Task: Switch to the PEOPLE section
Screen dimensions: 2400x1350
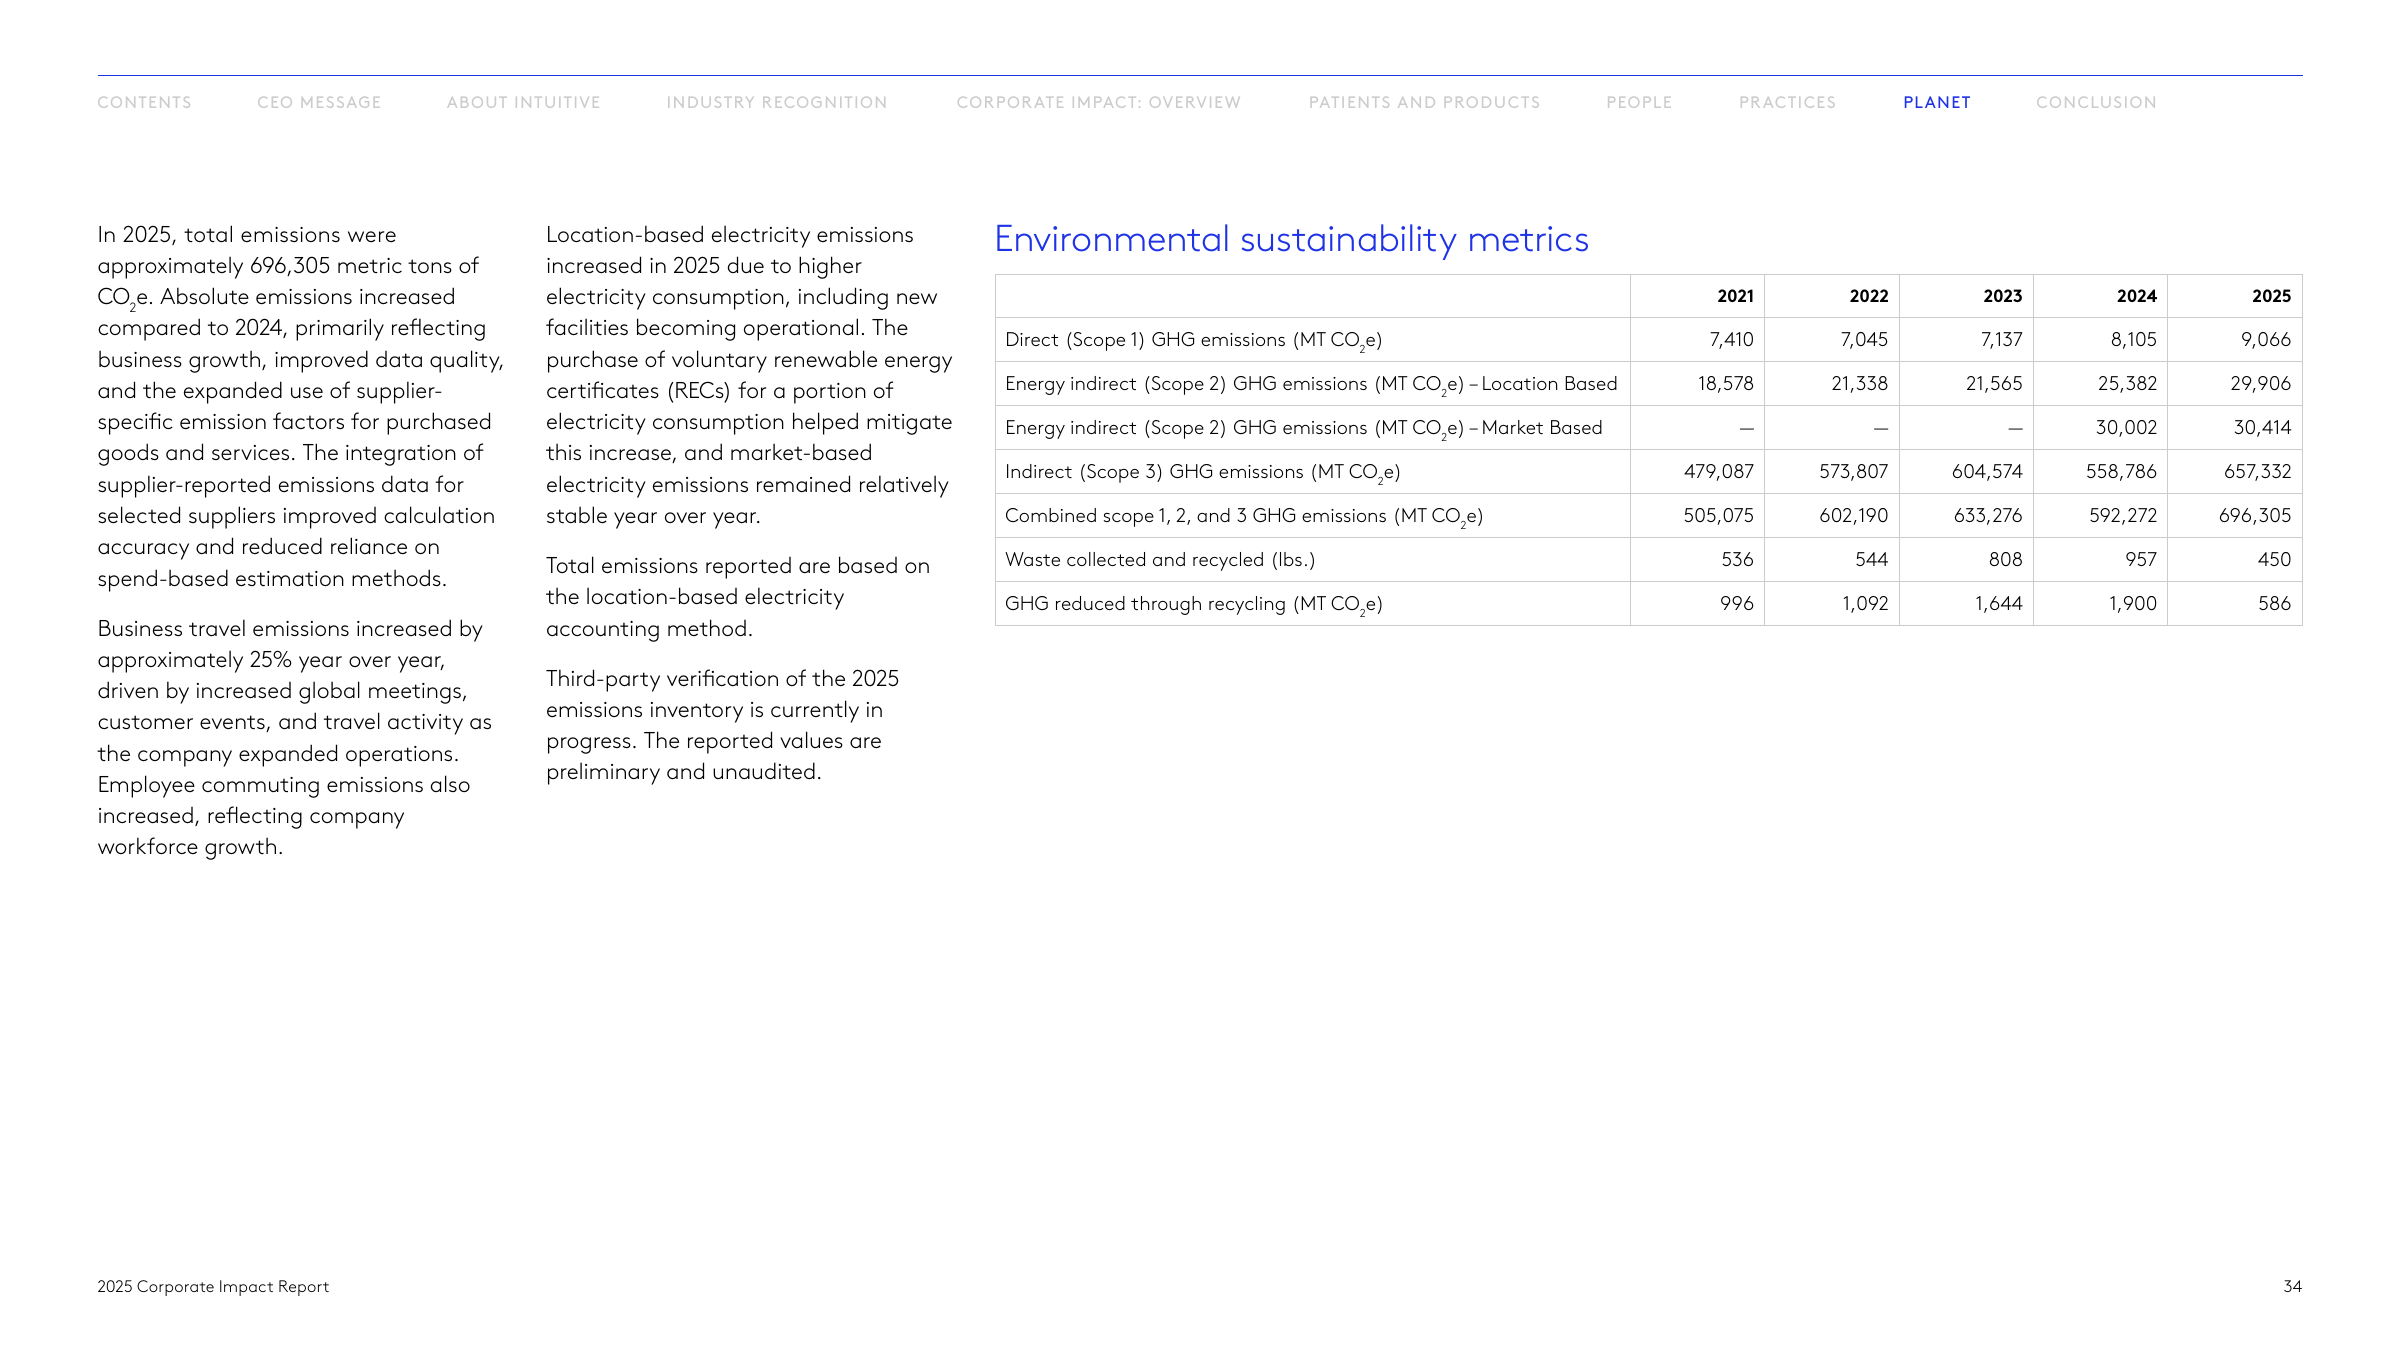Action: point(1639,102)
